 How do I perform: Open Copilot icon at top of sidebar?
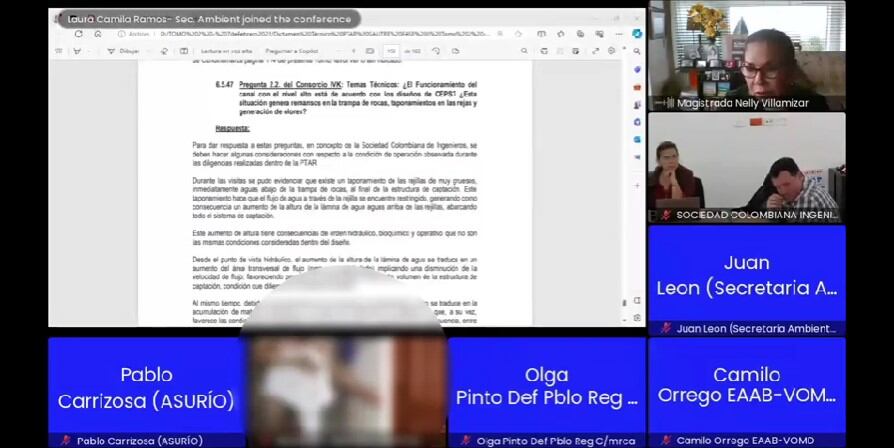(637, 34)
